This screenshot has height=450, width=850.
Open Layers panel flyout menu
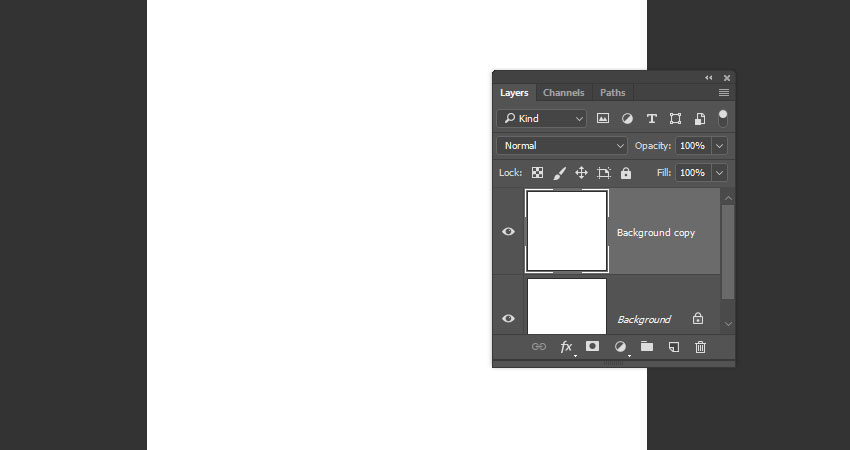coord(724,93)
